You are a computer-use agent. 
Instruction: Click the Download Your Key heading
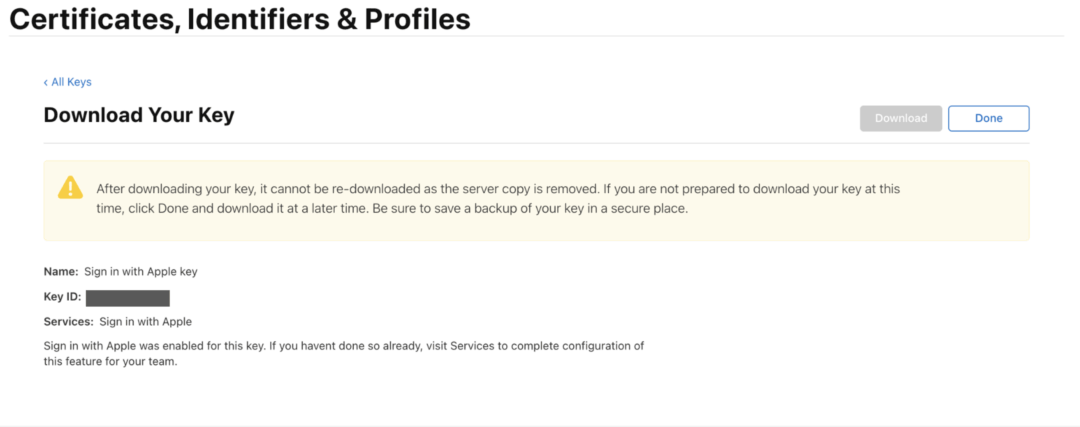(x=139, y=115)
